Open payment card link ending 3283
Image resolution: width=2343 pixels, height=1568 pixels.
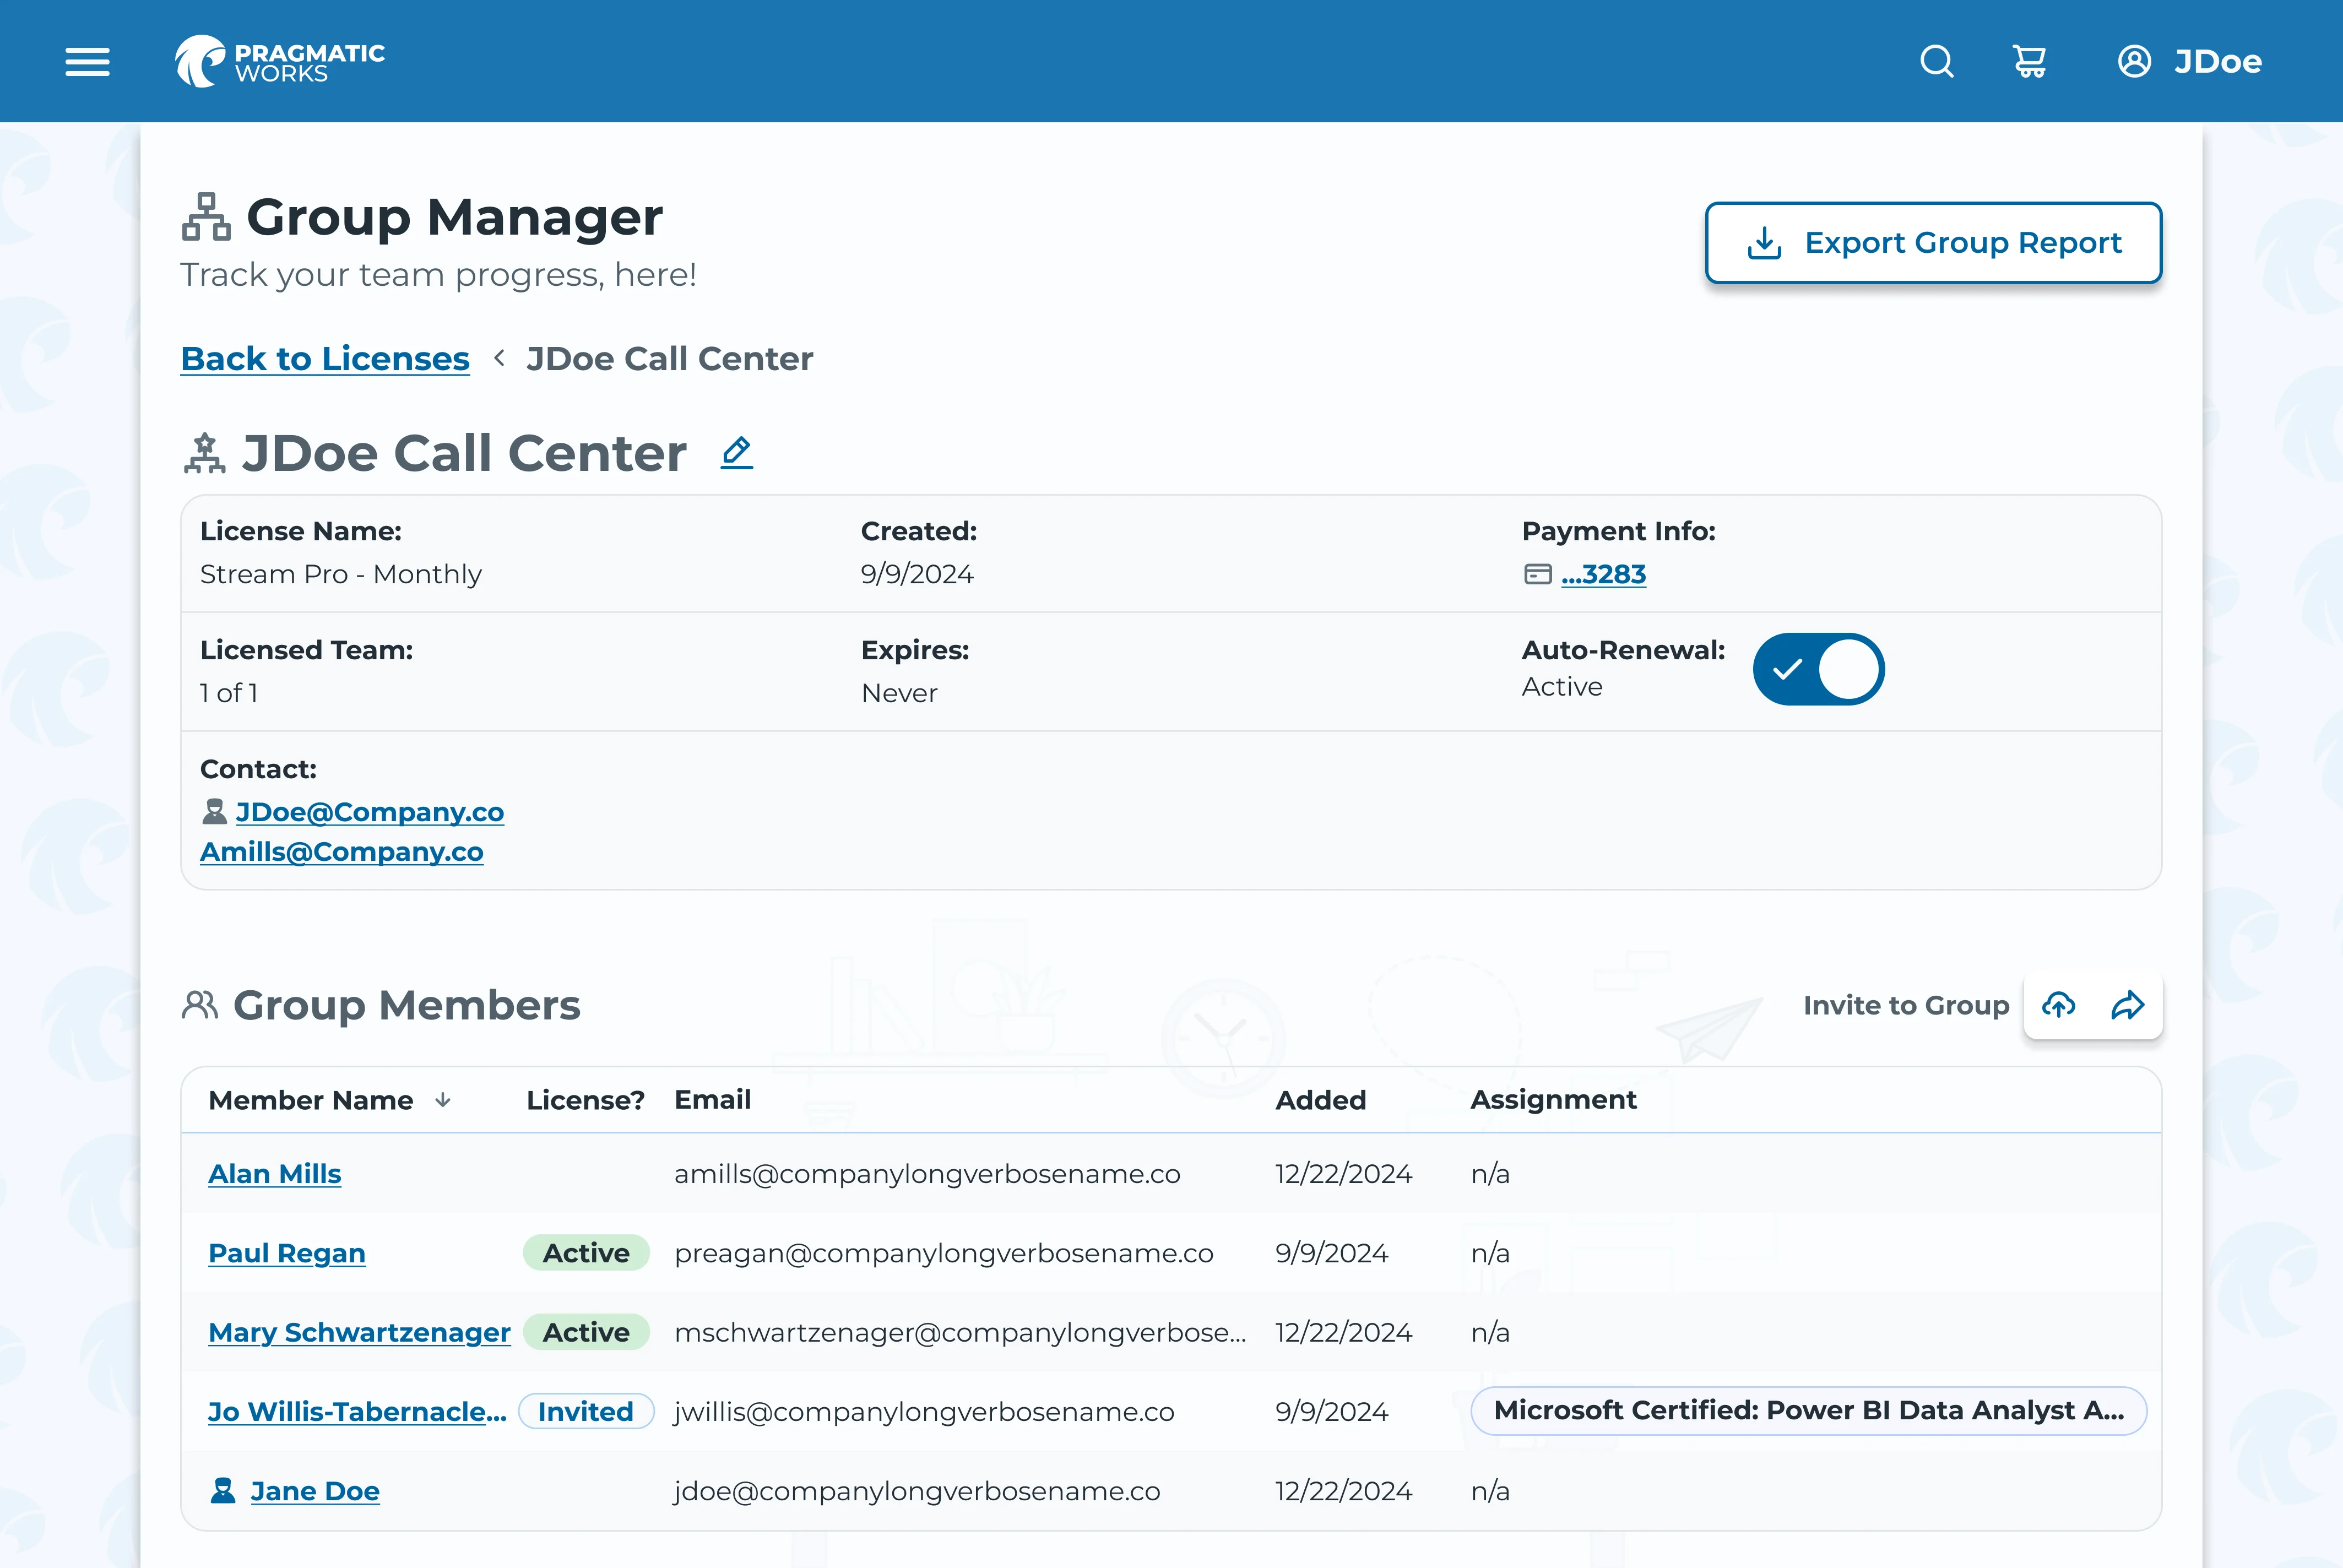point(1603,574)
